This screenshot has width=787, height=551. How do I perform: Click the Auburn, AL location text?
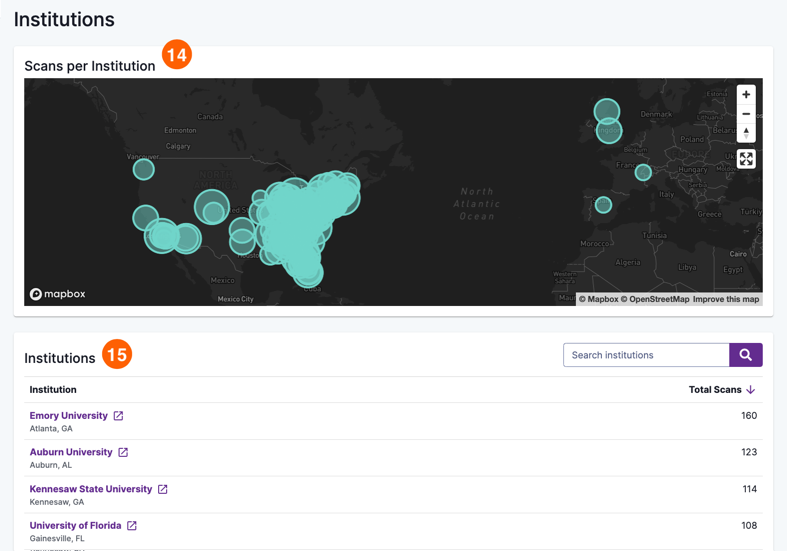click(51, 465)
